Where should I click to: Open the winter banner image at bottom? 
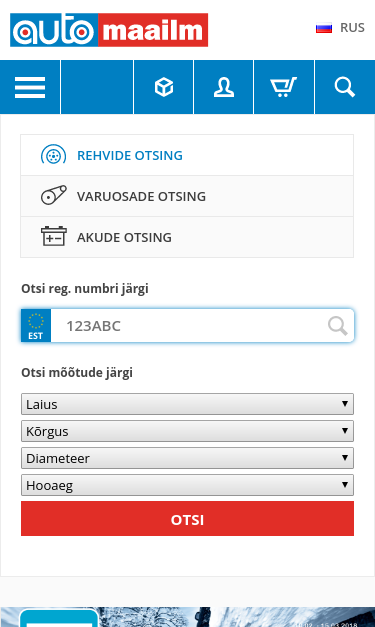point(188,617)
